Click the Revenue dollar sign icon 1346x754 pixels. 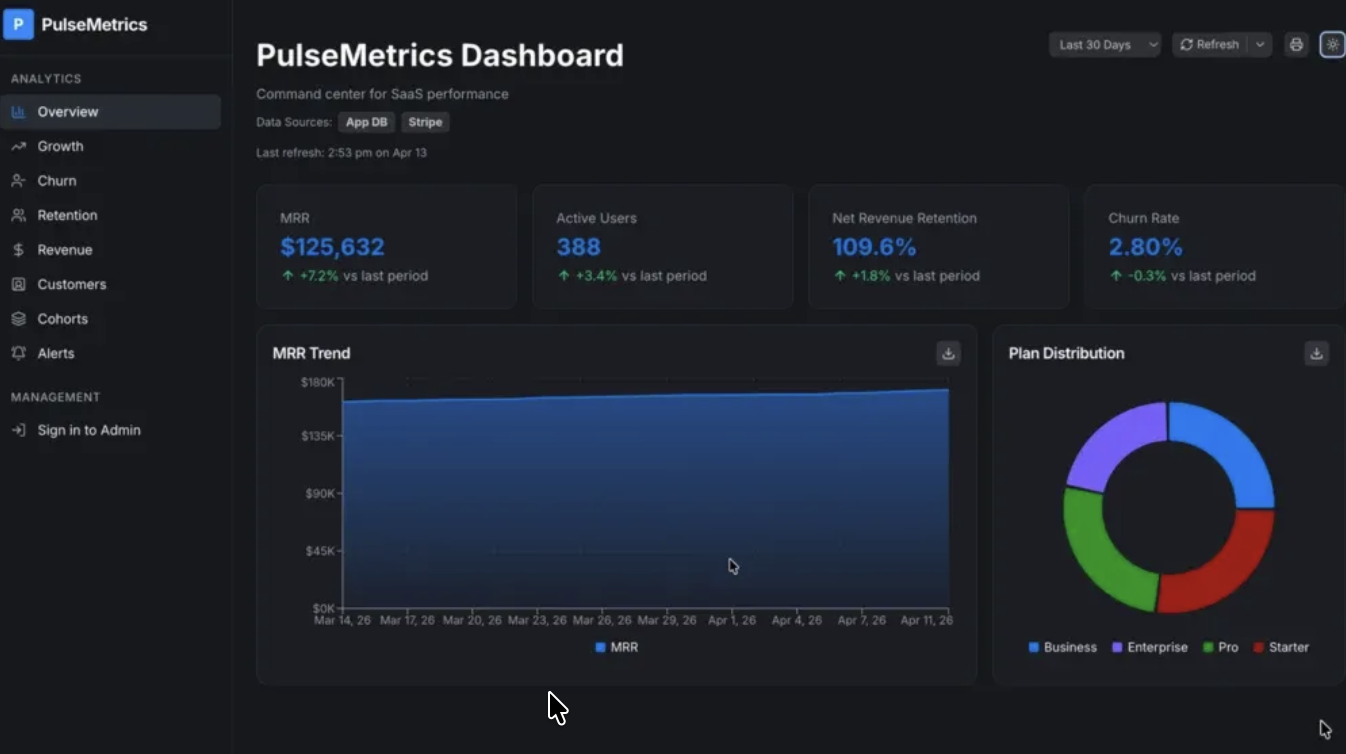click(18, 250)
